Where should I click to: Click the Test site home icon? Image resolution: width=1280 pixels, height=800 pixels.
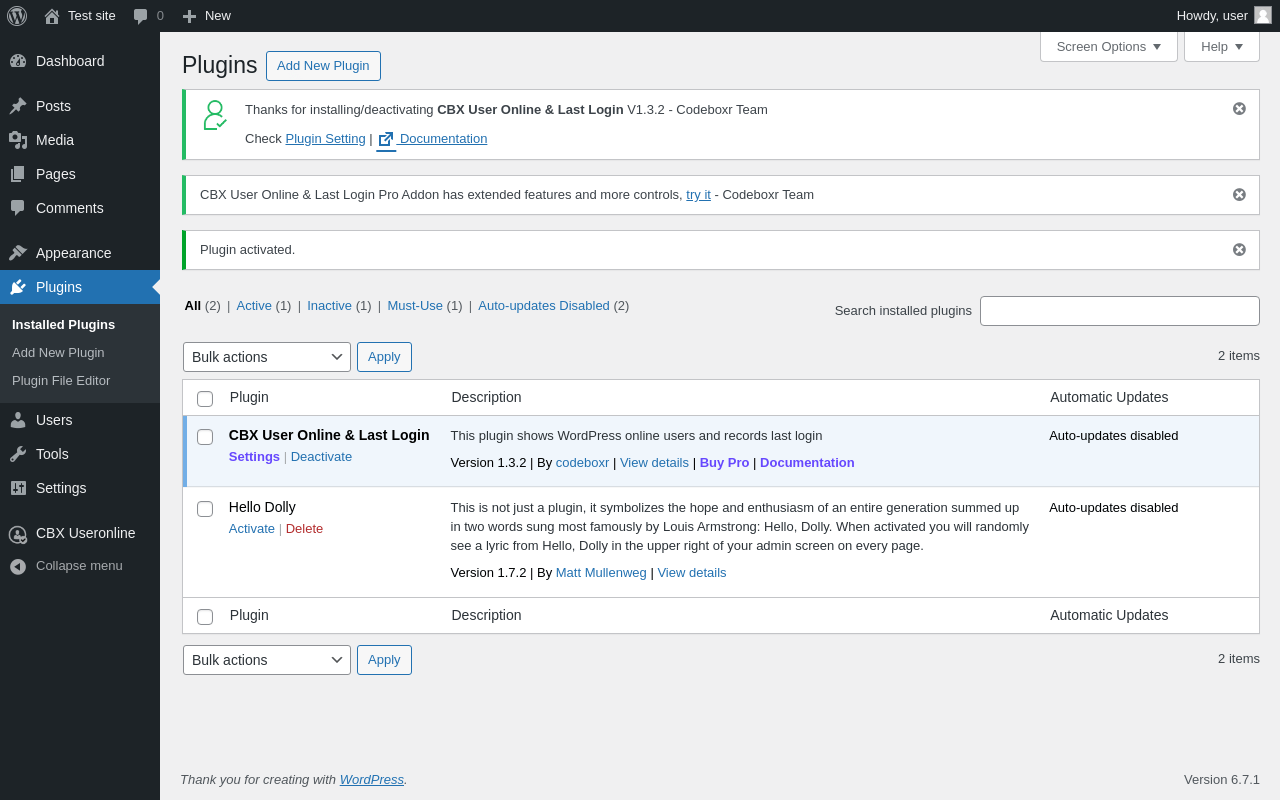point(52,16)
